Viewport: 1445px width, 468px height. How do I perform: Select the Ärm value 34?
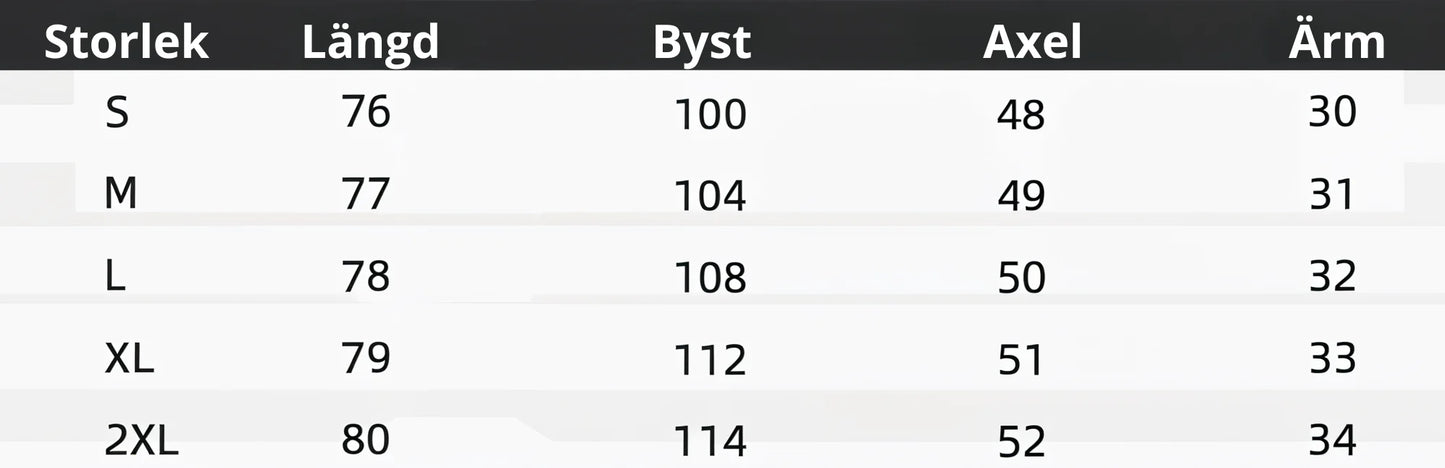click(1332, 440)
